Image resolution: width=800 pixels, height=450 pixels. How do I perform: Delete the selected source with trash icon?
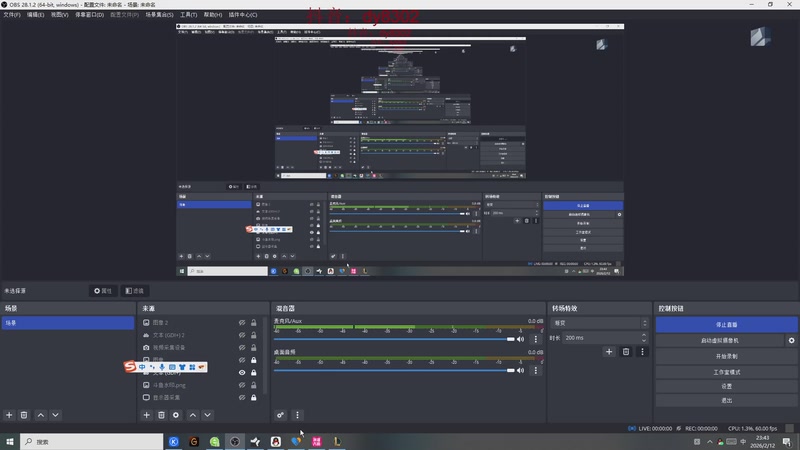pyautogui.click(x=161, y=415)
